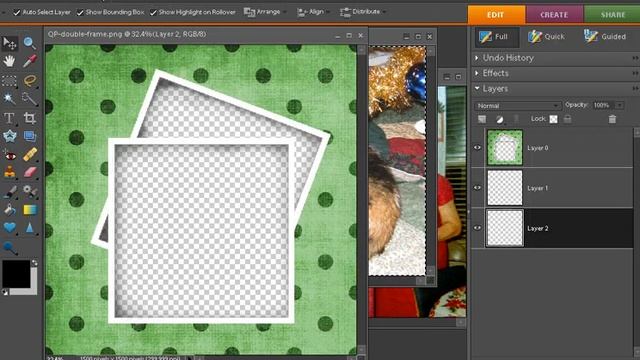Open the Arrange dropdown
This screenshot has width=640, height=360.
click(265, 12)
